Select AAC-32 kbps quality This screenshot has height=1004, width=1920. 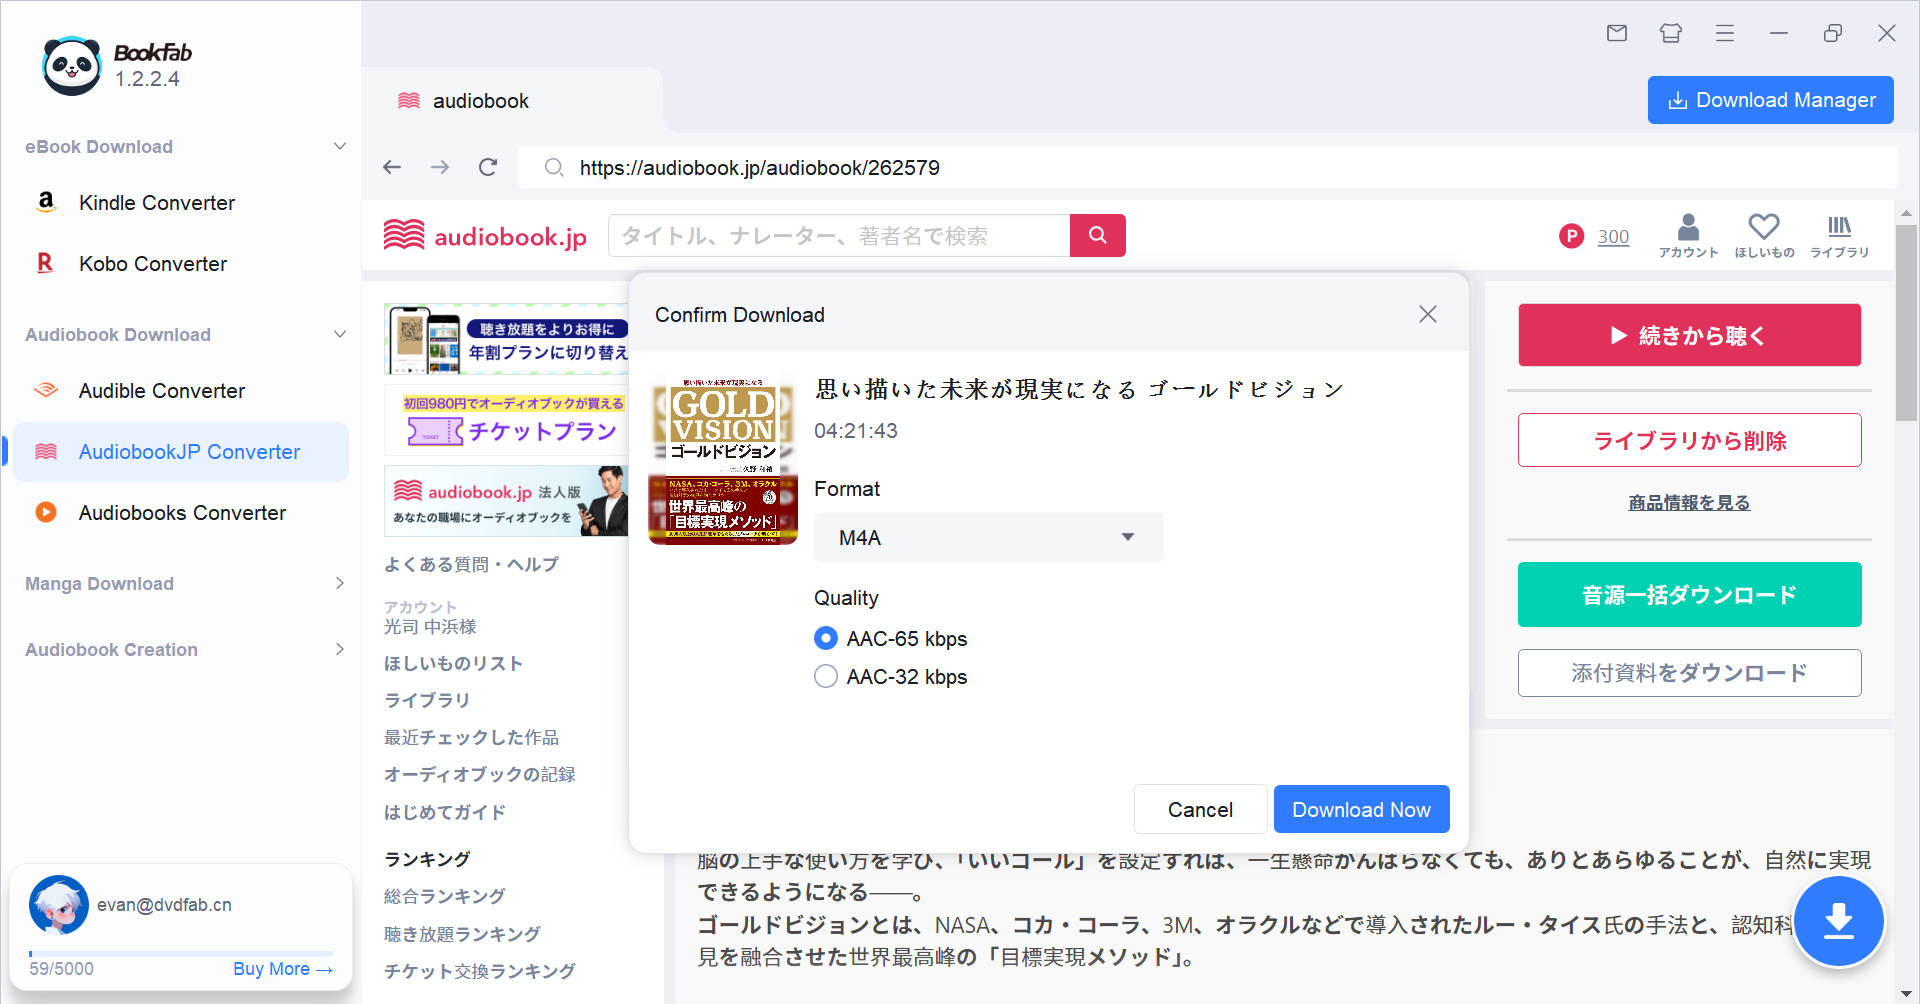826,677
